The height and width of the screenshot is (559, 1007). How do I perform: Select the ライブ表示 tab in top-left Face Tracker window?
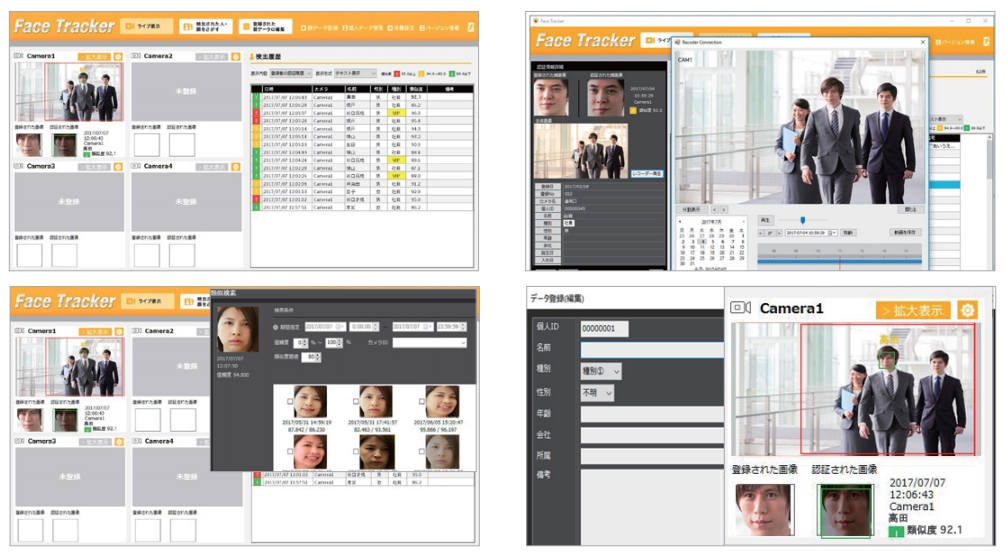tap(146, 26)
